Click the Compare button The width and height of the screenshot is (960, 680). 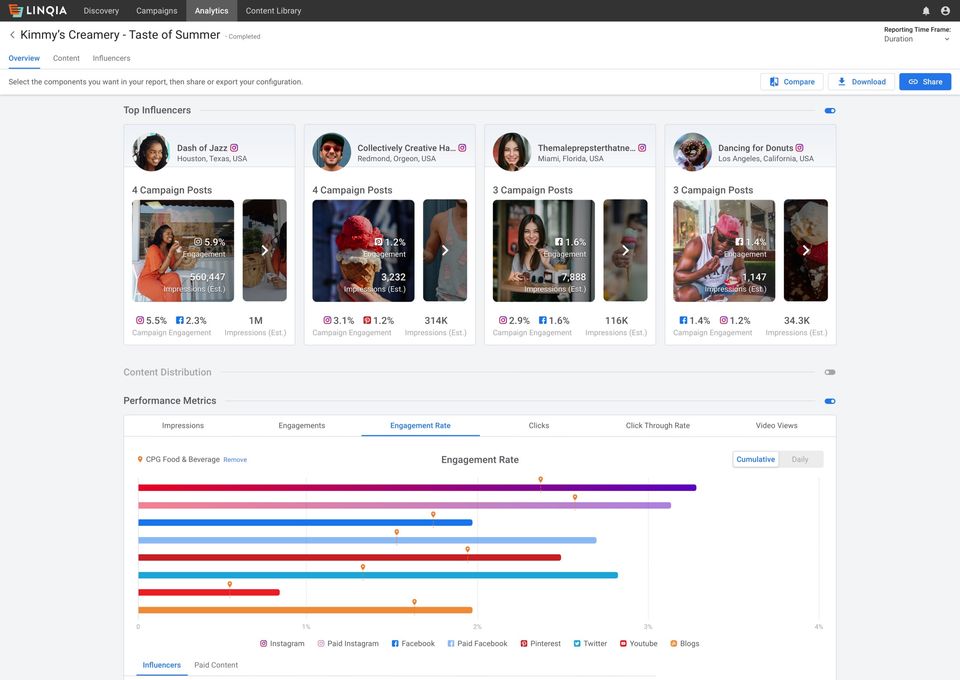click(x=792, y=81)
